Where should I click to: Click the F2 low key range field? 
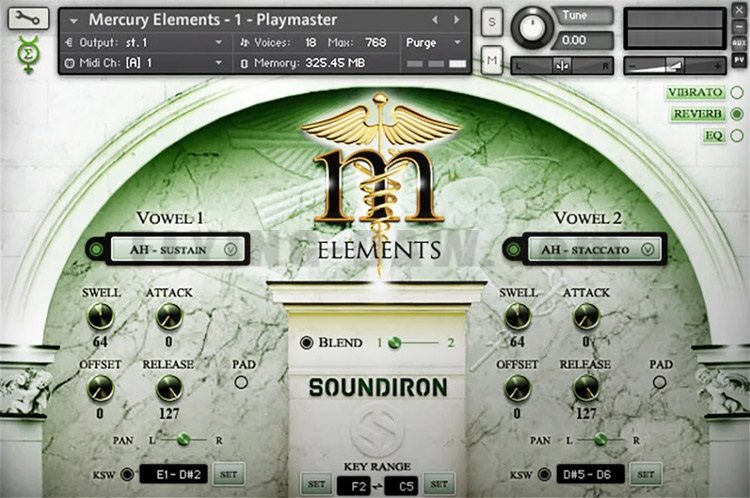point(354,486)
